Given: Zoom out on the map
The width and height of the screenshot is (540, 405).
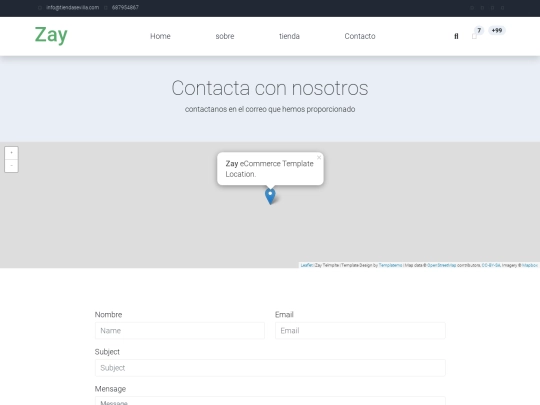Looking at the screenshot, I should [11, 166].
